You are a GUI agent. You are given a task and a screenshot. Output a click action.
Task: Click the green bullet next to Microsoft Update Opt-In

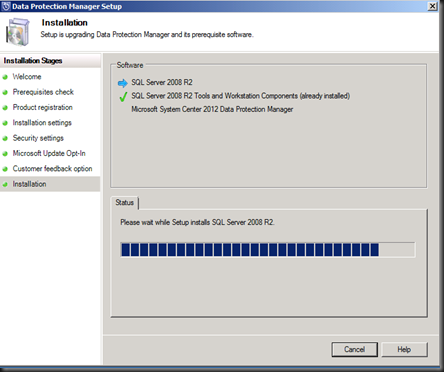[x=5, y=154]
